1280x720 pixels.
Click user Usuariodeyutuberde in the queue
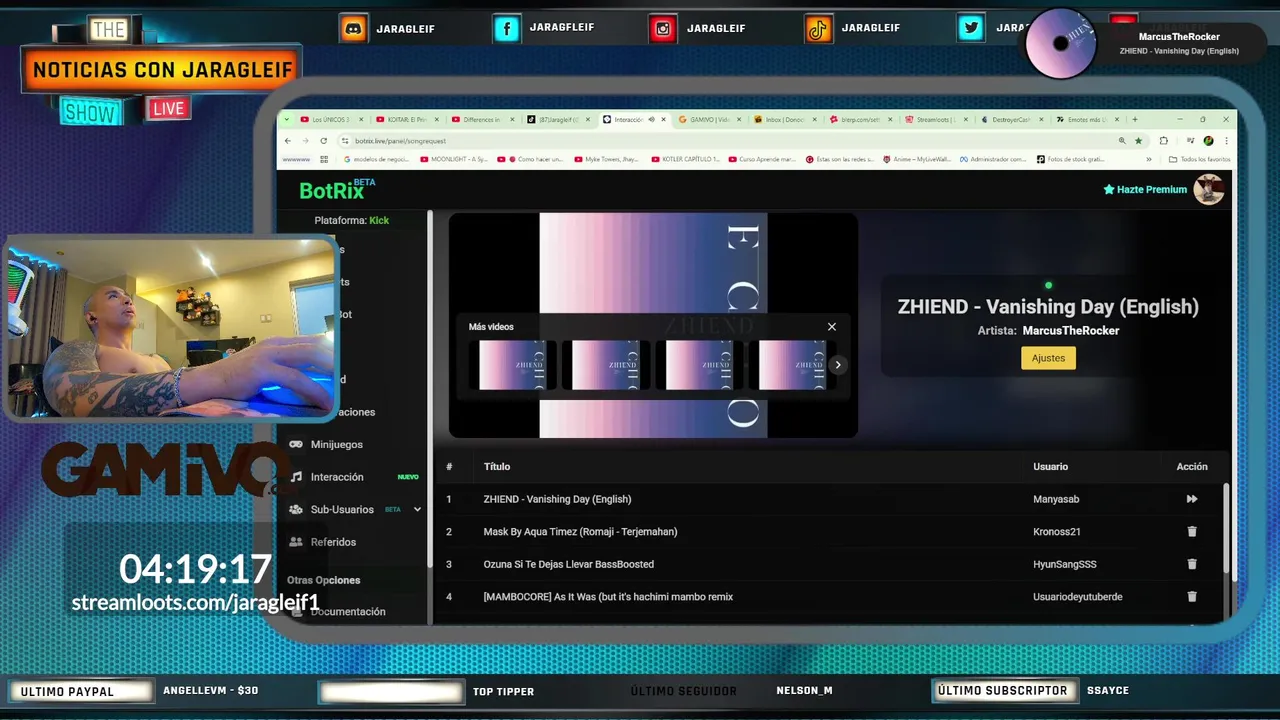click(x=1078, y=597)
